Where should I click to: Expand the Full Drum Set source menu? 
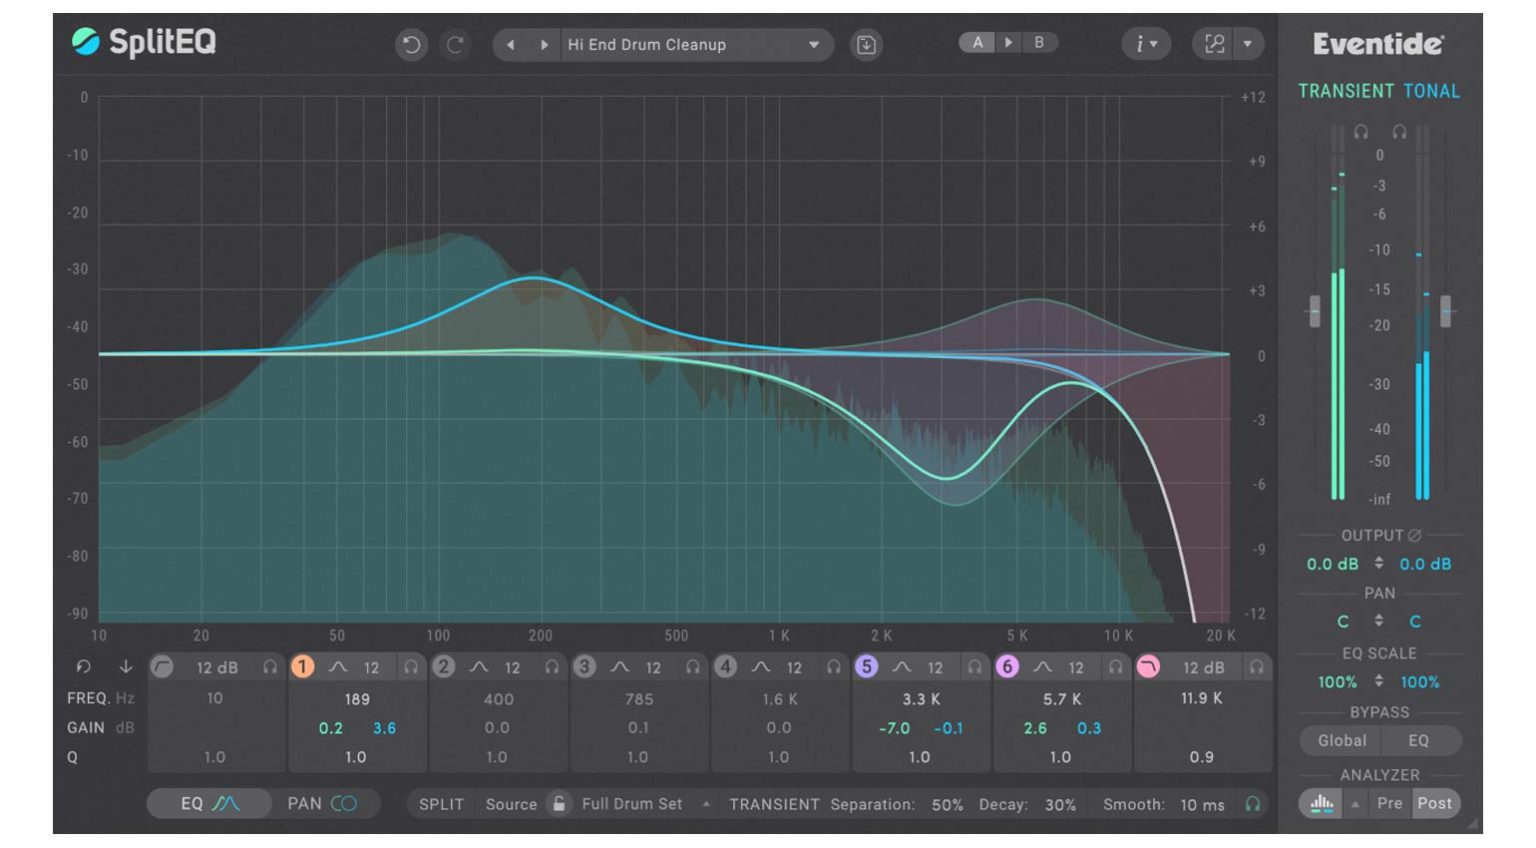point(707,804)
